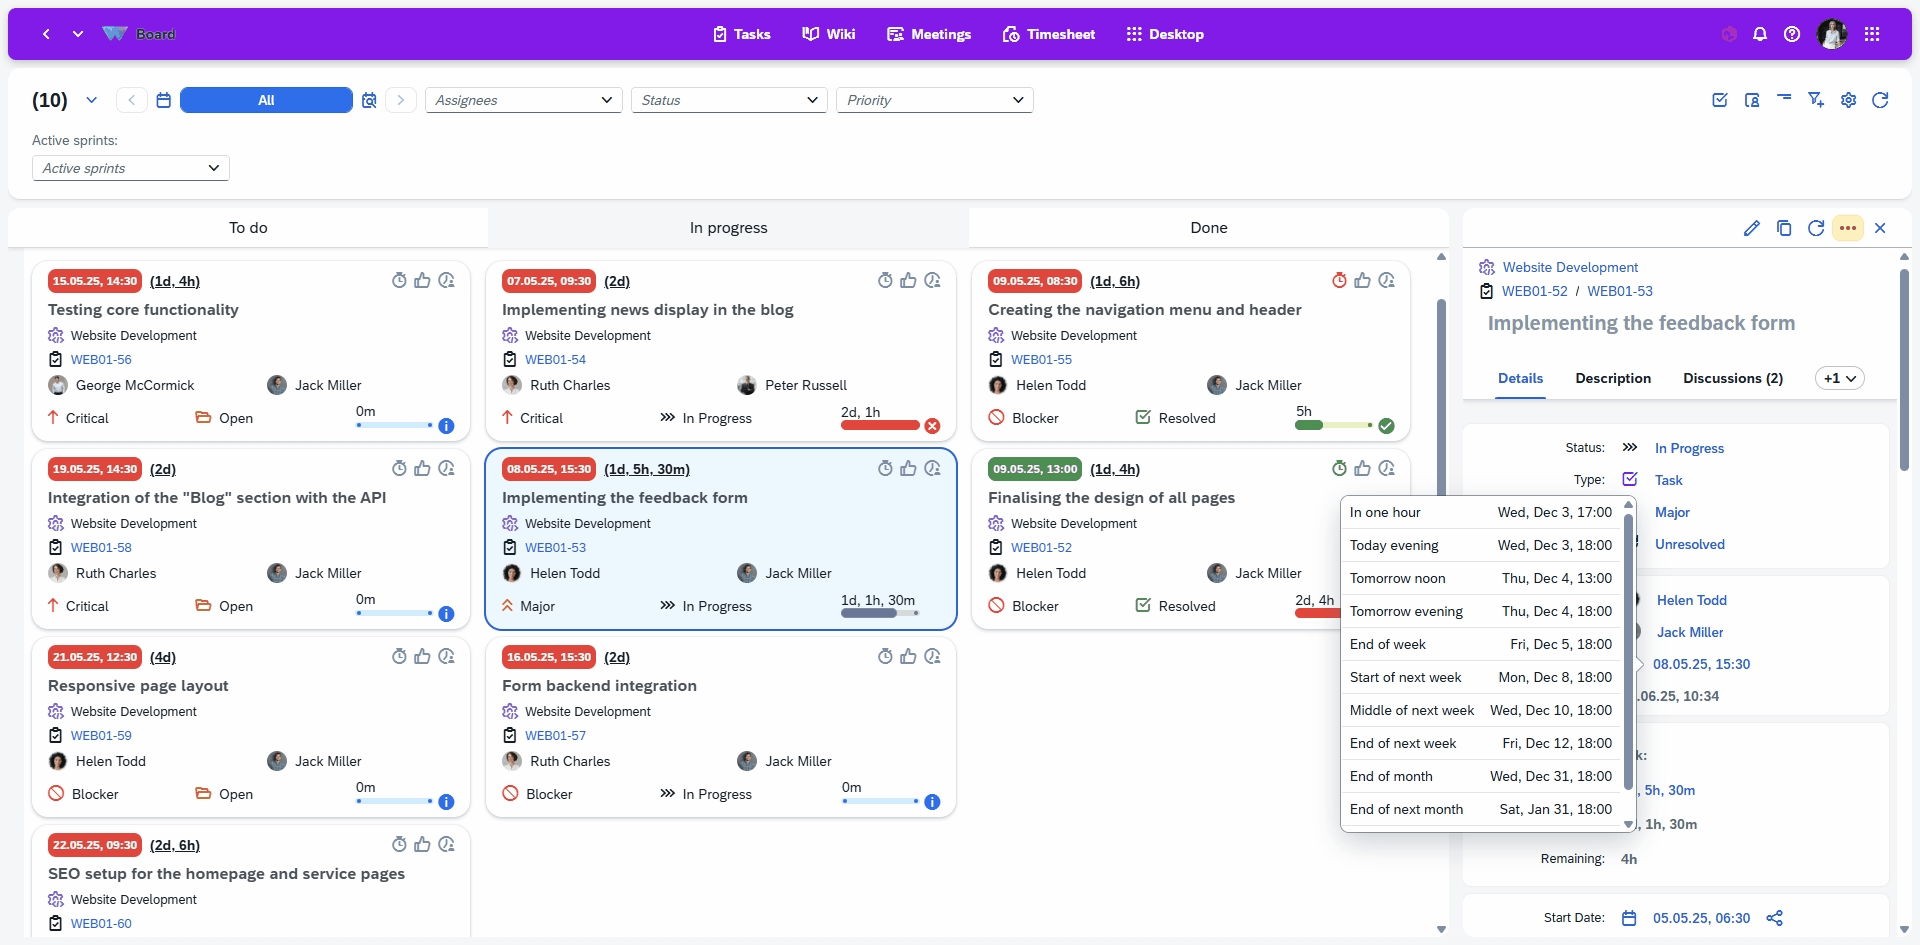Open the Timesheet menu item
Screen dimensions: 1920x945
point(1049,34)
